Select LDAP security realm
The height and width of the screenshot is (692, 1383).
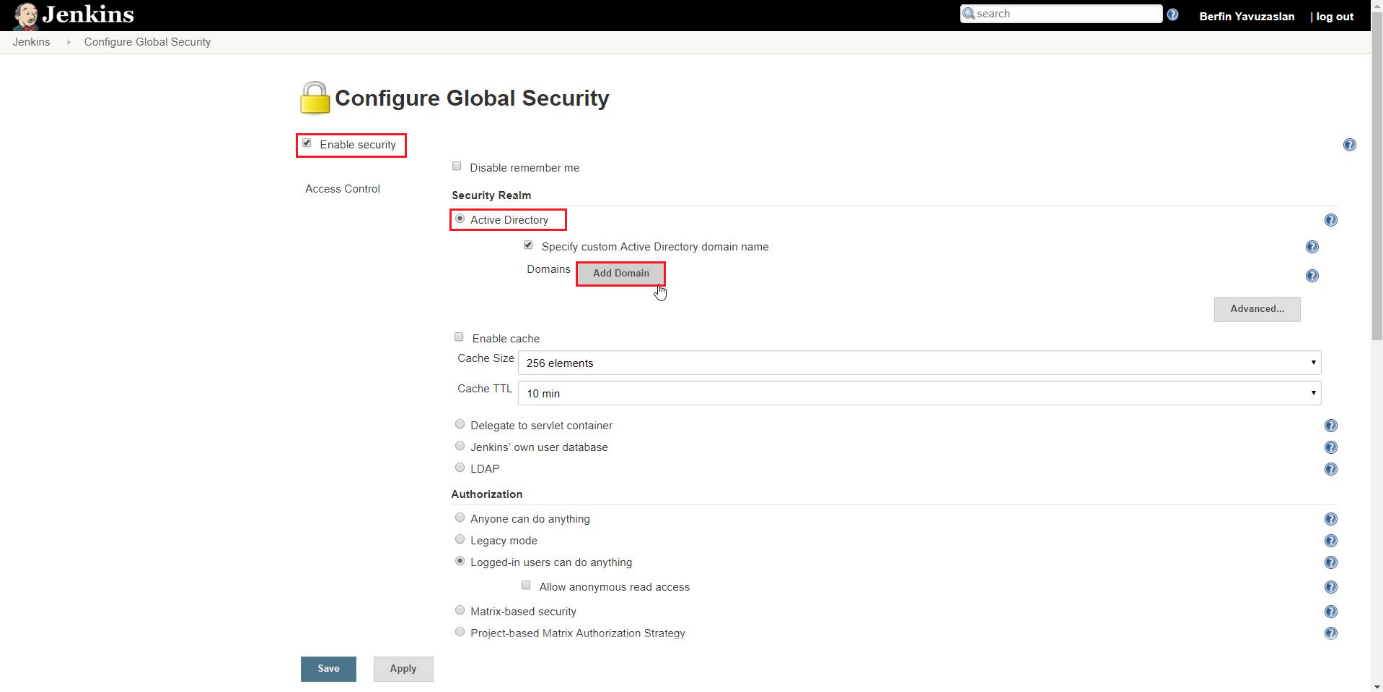pos(460,467)
